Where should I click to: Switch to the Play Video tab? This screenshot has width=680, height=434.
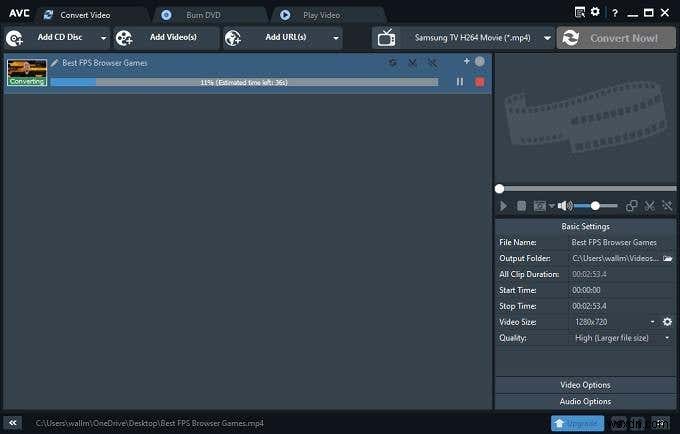[321, 15]
